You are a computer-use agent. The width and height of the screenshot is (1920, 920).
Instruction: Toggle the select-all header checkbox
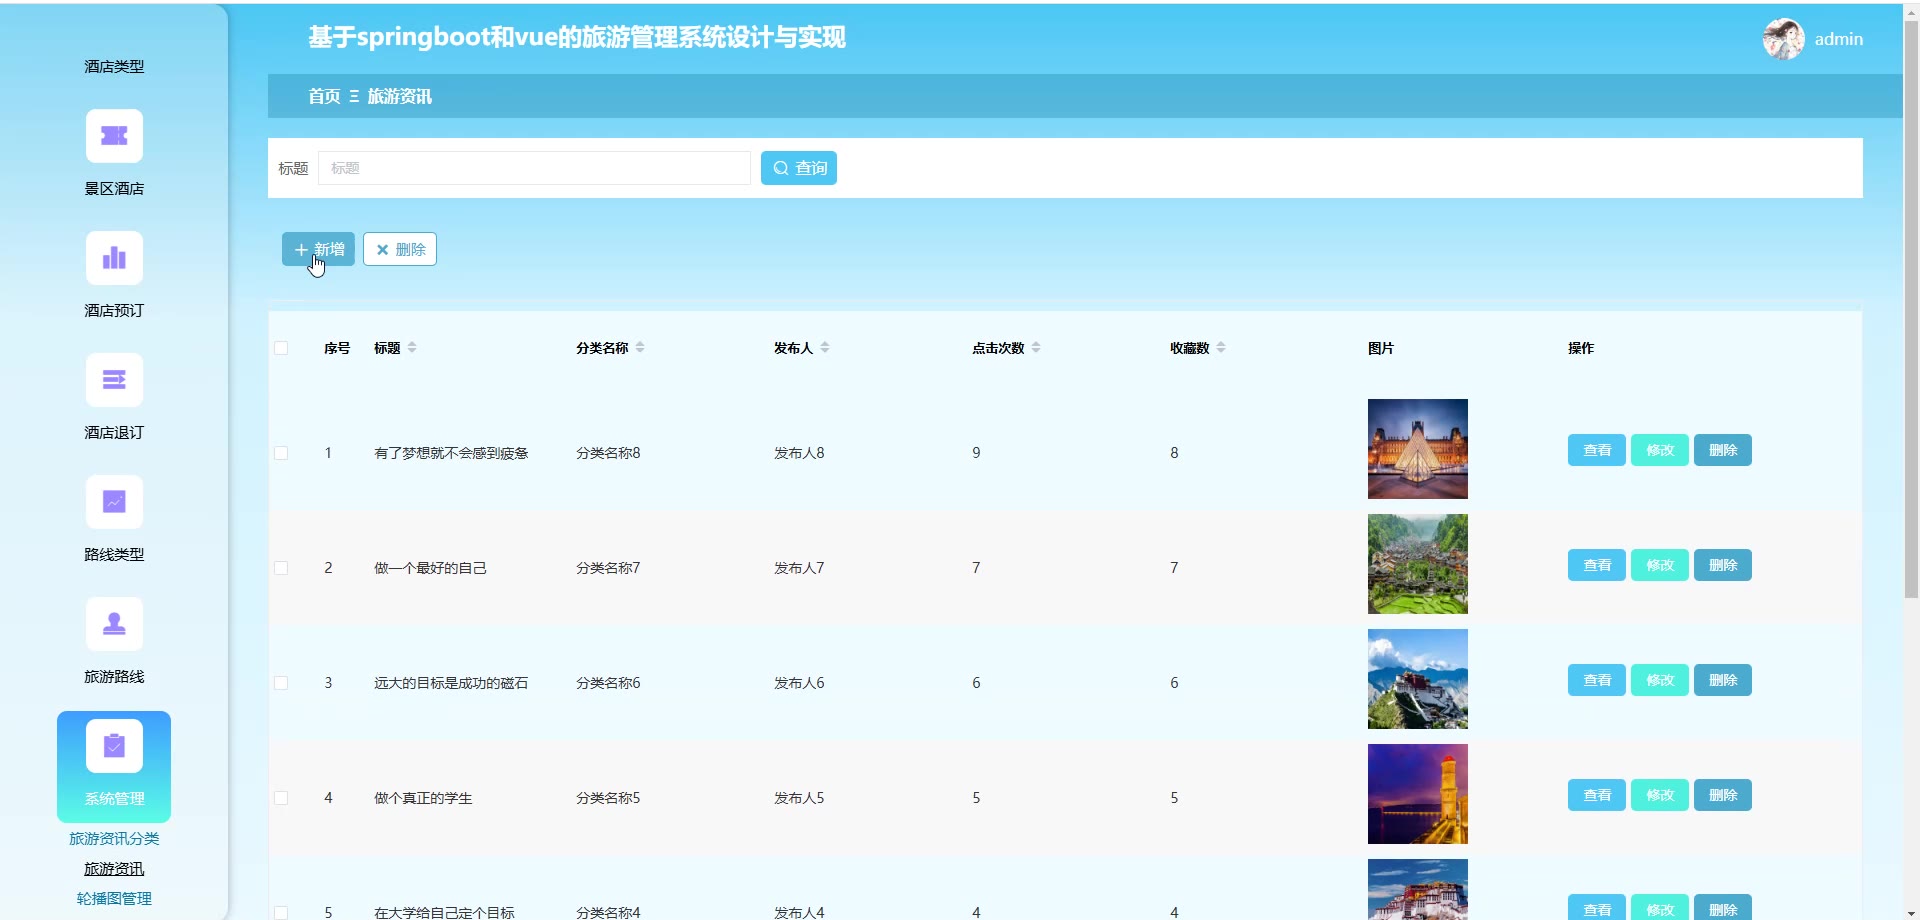(x=281, y=348)
